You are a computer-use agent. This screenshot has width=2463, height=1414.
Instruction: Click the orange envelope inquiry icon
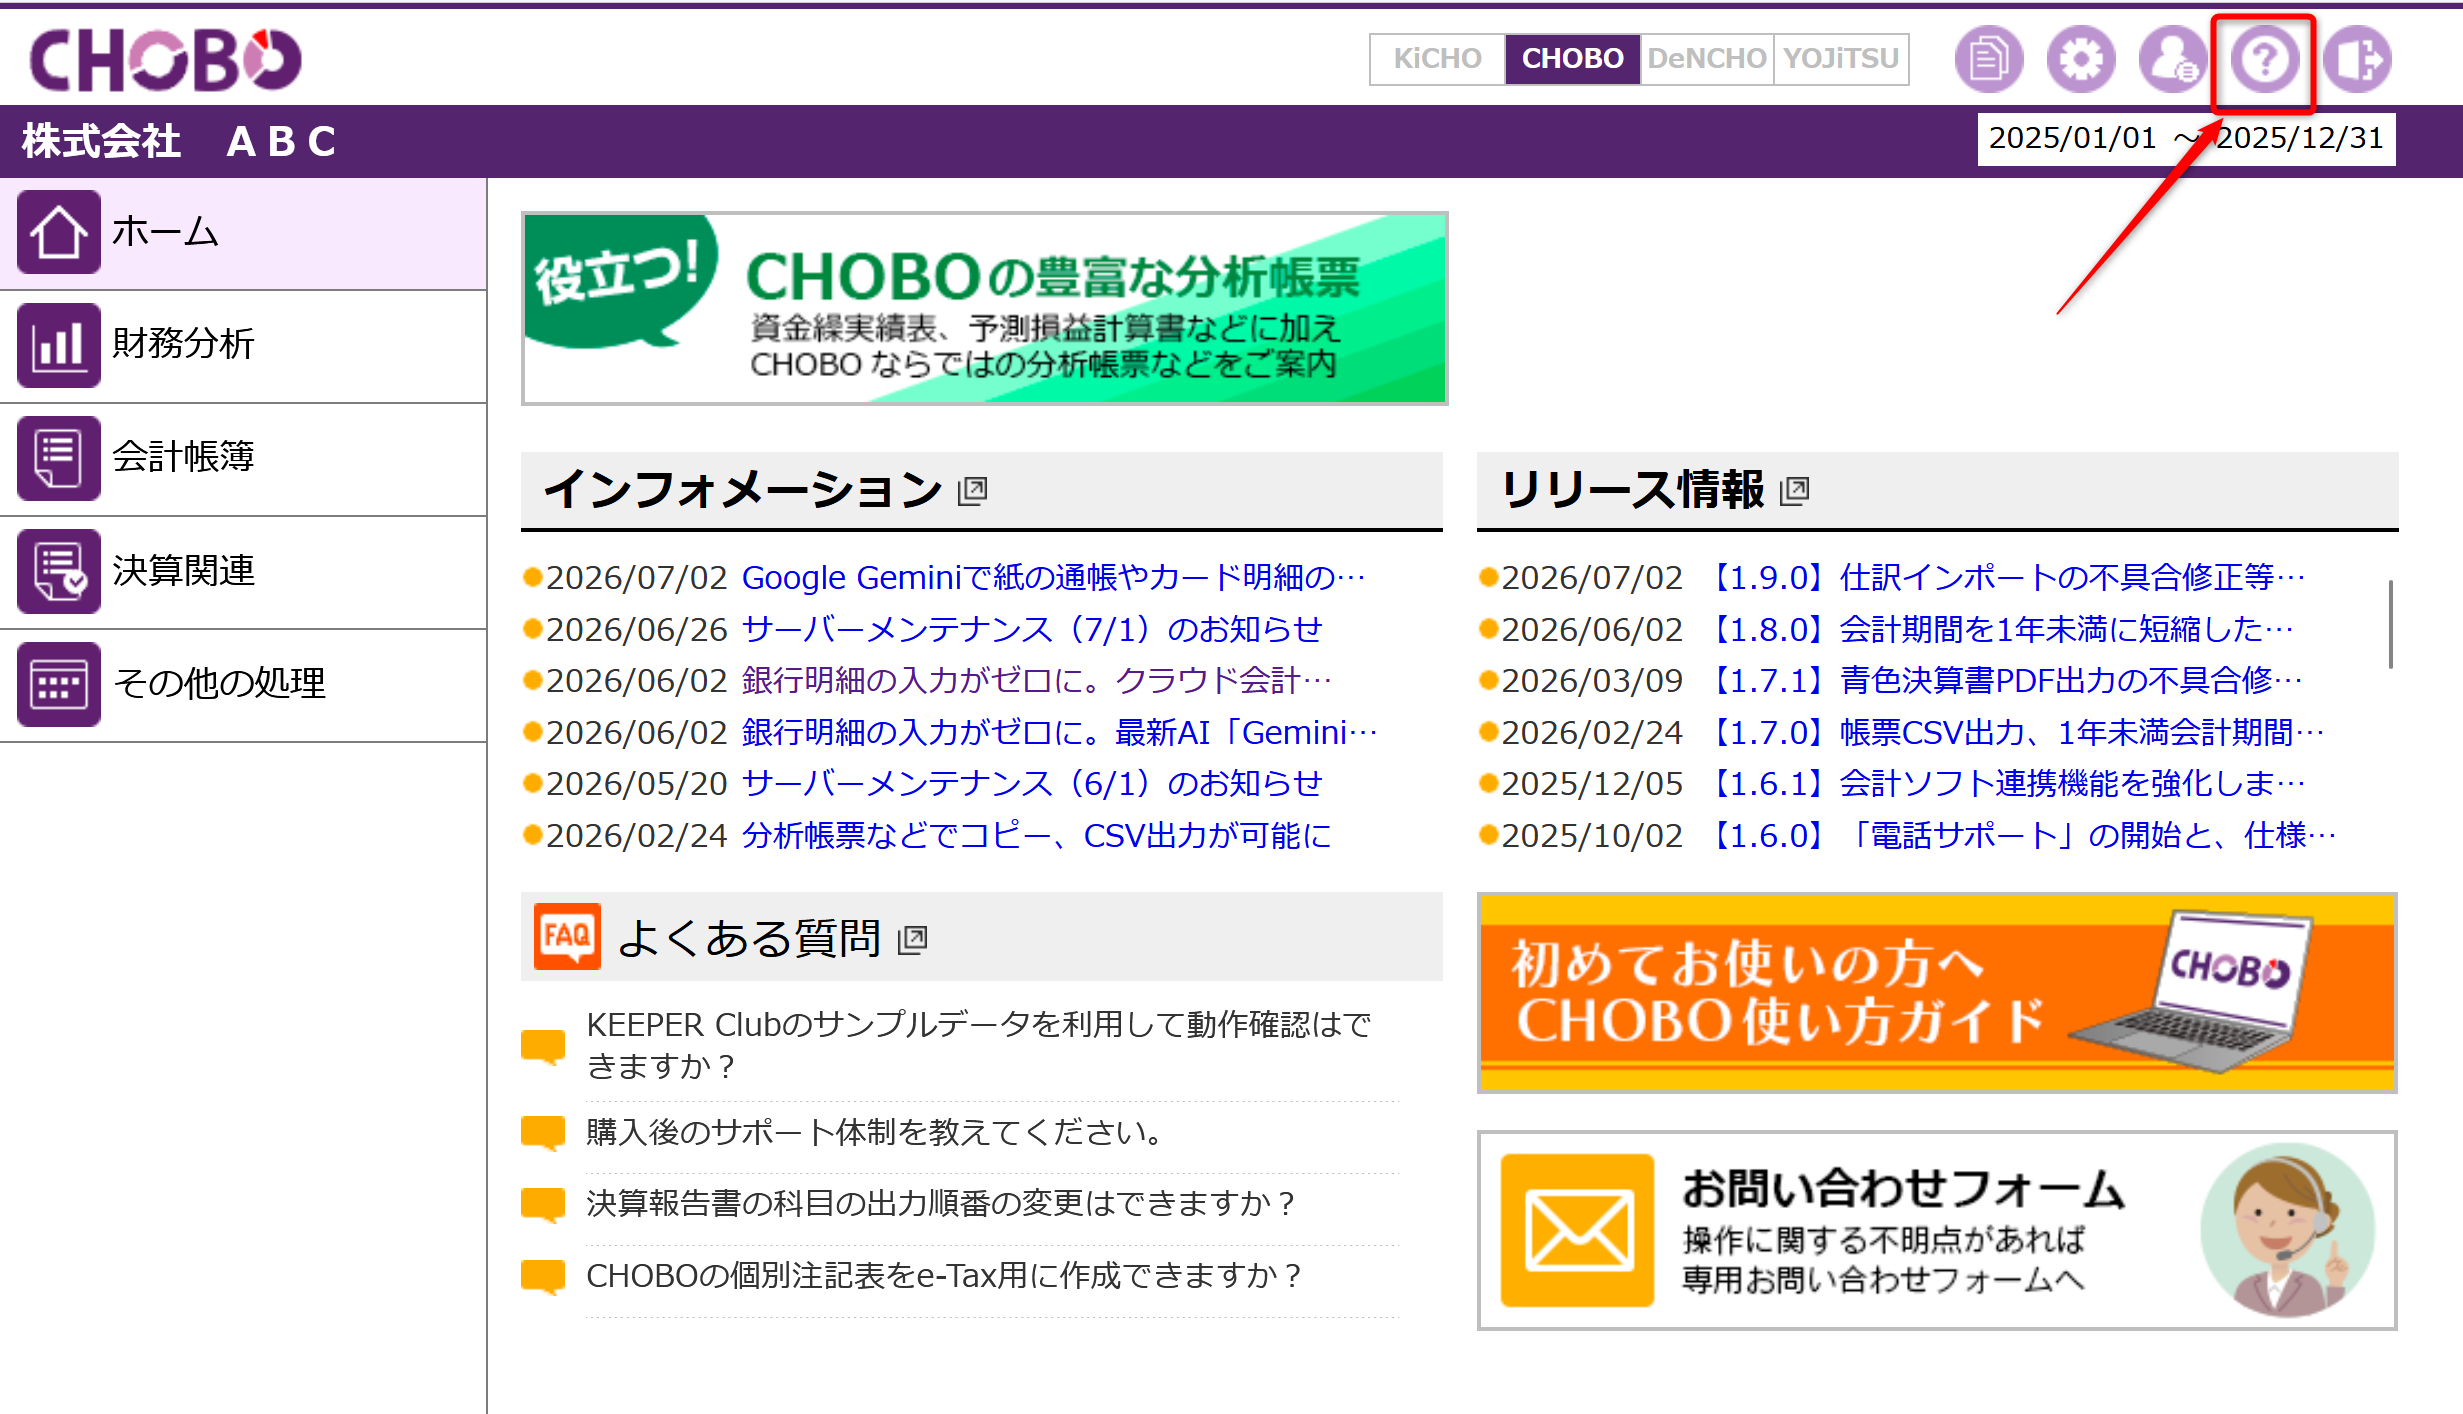1578,1231
